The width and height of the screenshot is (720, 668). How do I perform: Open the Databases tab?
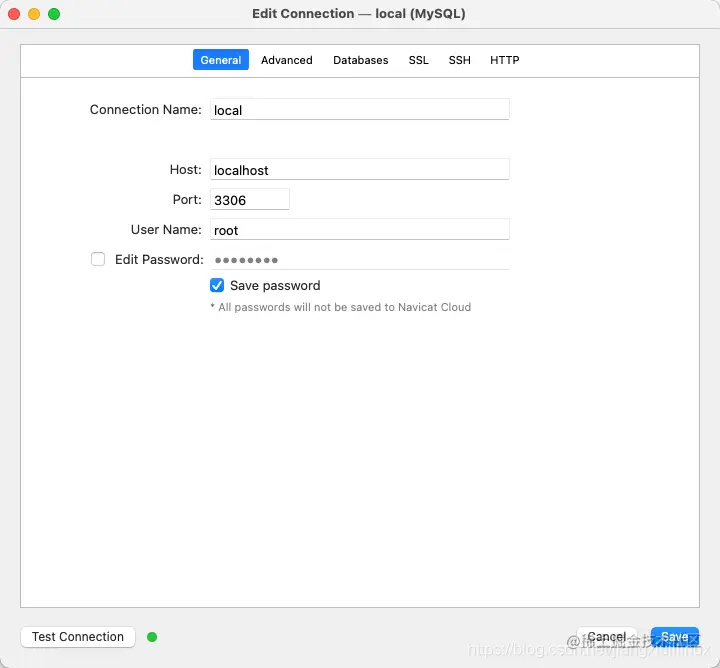tap(360, 60)
